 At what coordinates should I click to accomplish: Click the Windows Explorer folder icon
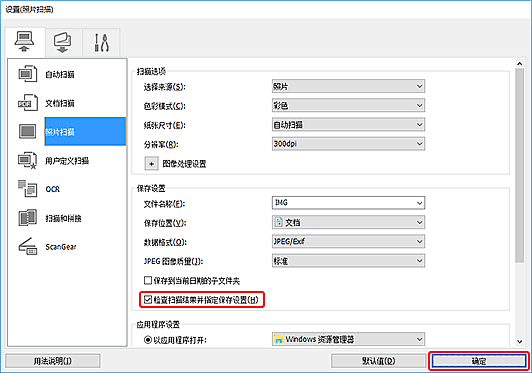(x=279, y=339)
